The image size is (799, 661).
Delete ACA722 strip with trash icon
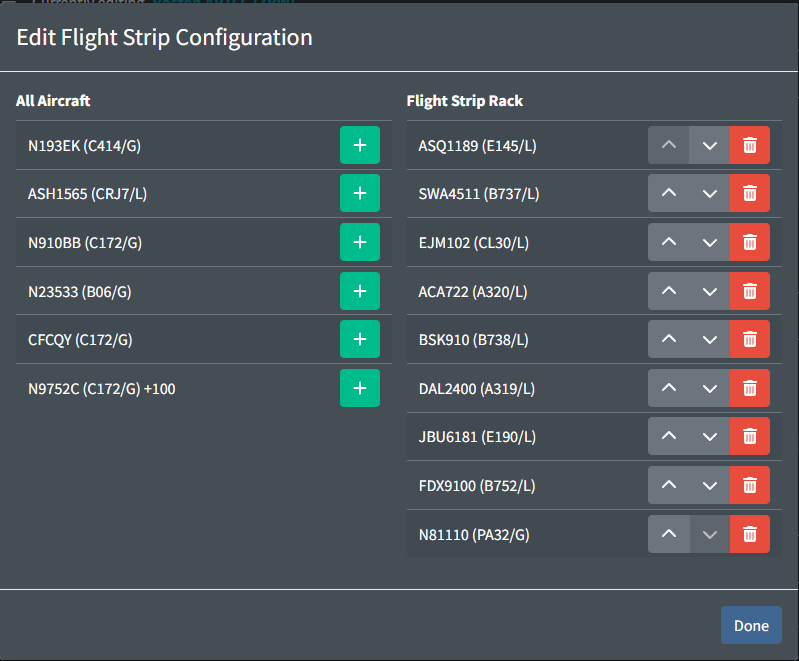coord(750,291)
